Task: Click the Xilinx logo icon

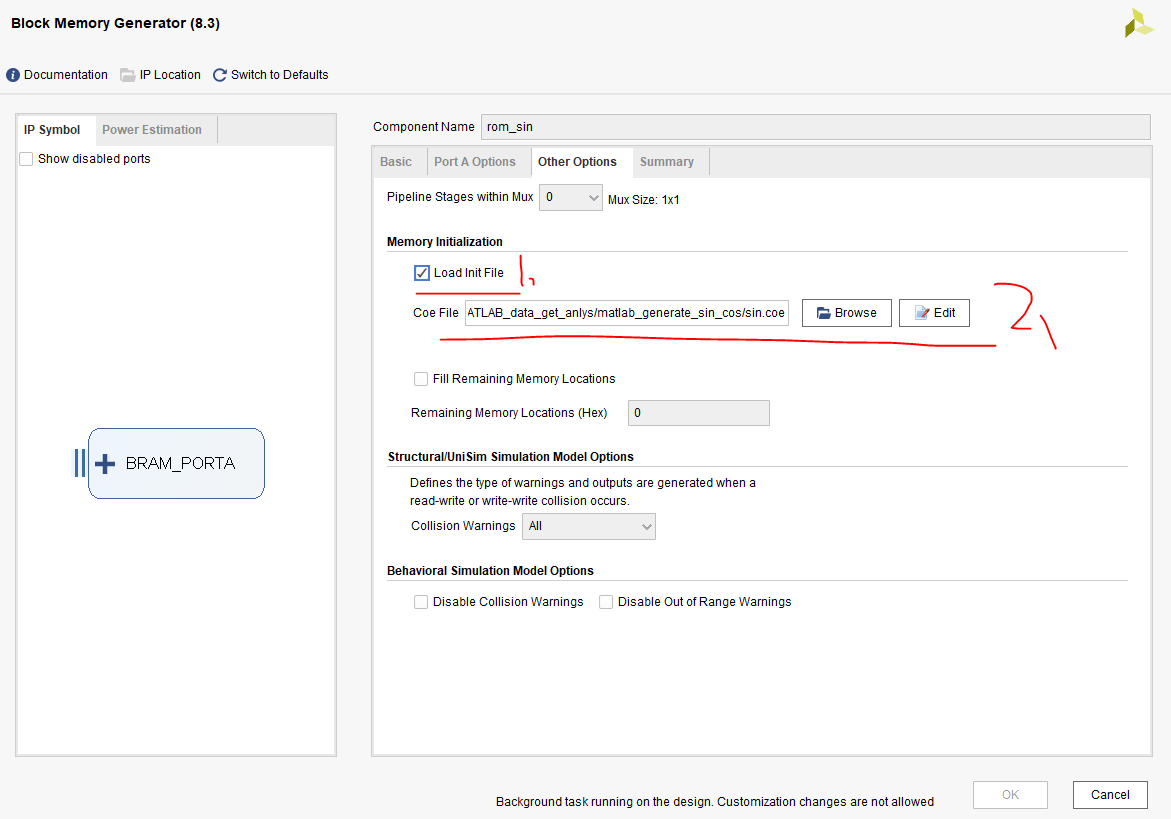Action: click(1138, 24)
